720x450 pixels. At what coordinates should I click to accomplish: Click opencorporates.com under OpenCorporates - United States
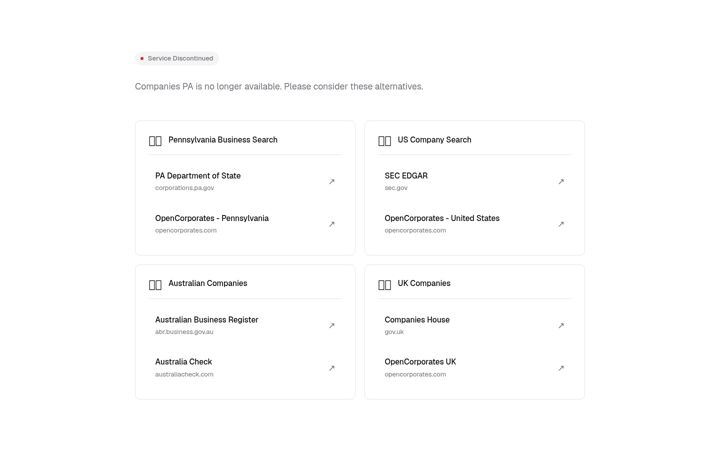click(415, 231)
